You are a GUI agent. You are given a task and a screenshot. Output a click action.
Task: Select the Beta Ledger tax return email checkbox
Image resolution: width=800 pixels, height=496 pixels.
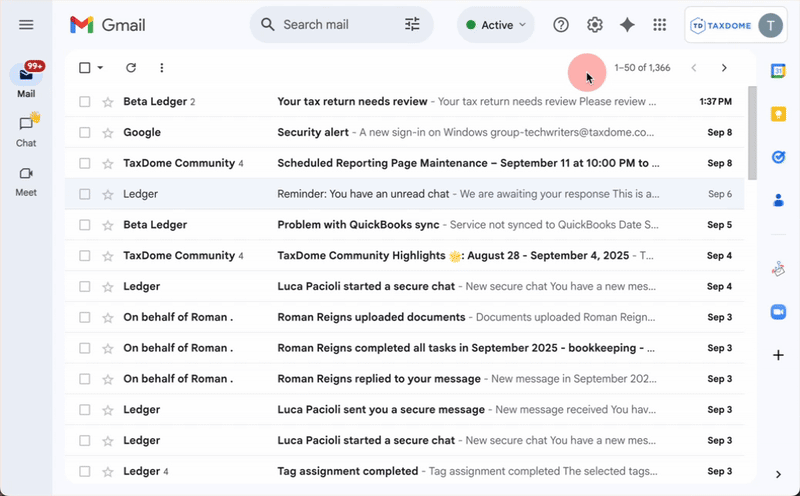(85, 102)
